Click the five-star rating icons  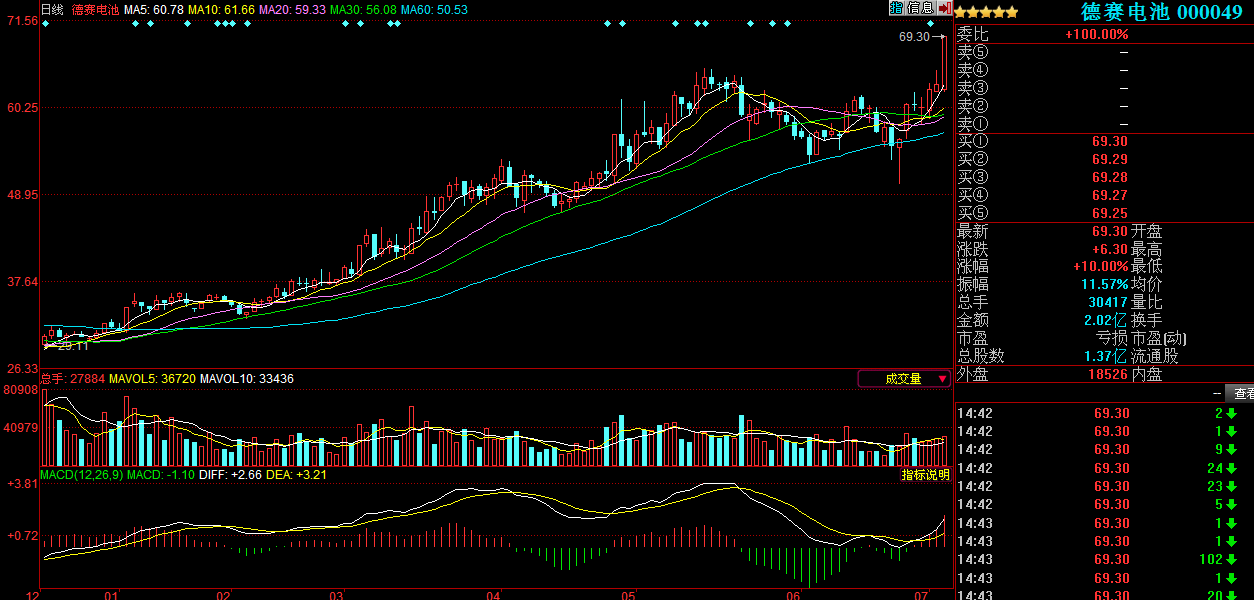click(x=986, y=12)
